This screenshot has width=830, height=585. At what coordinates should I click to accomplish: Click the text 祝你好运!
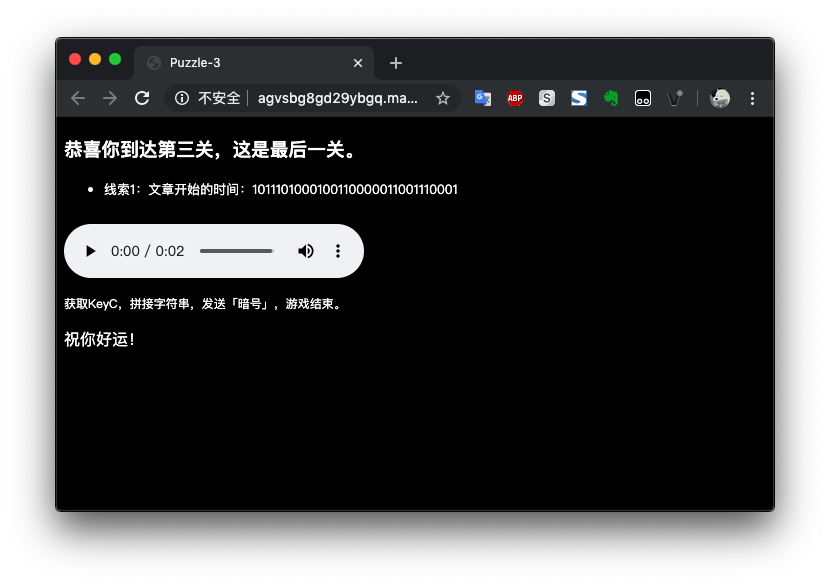[100, 339]
